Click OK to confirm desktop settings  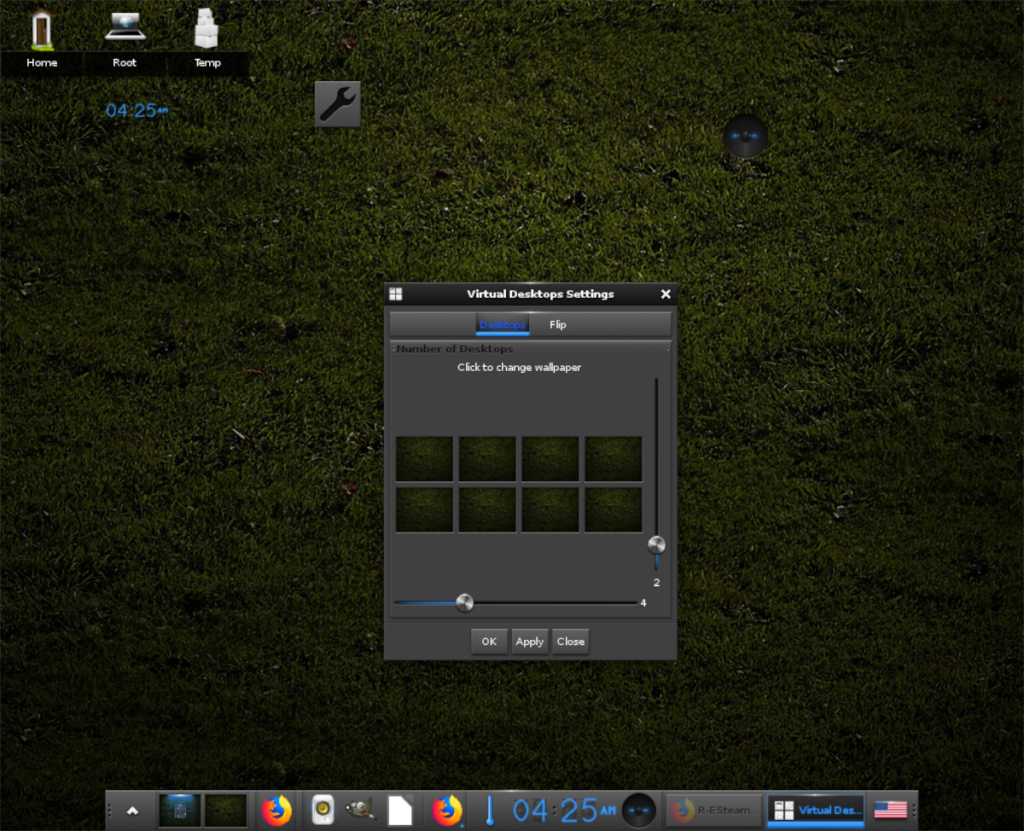click(489, 641)
